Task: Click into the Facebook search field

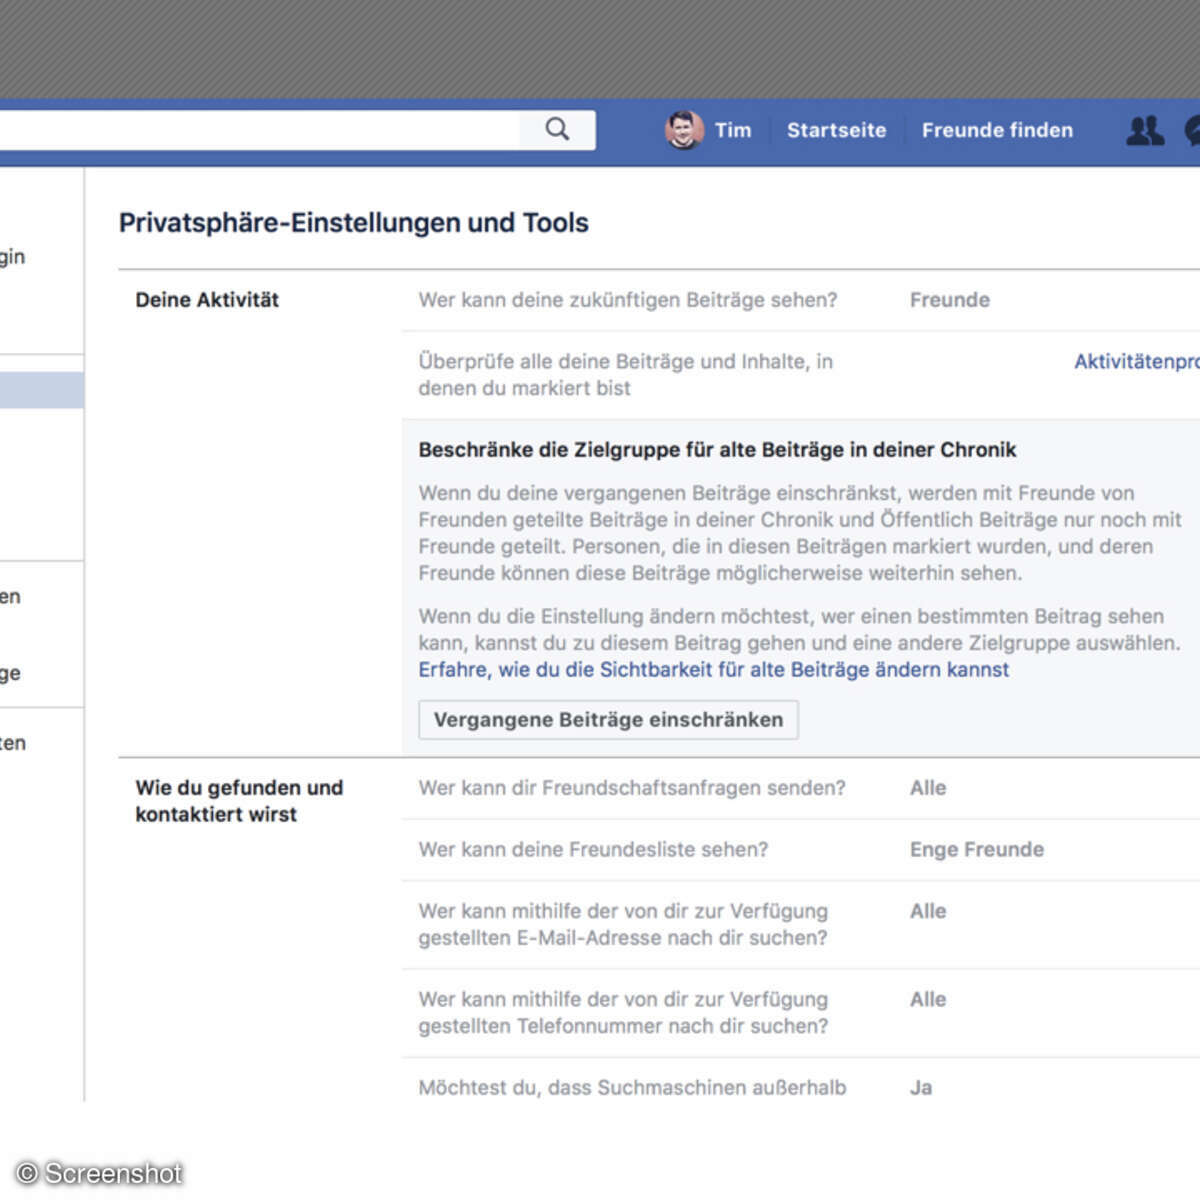Action: [x=260, y=130]
